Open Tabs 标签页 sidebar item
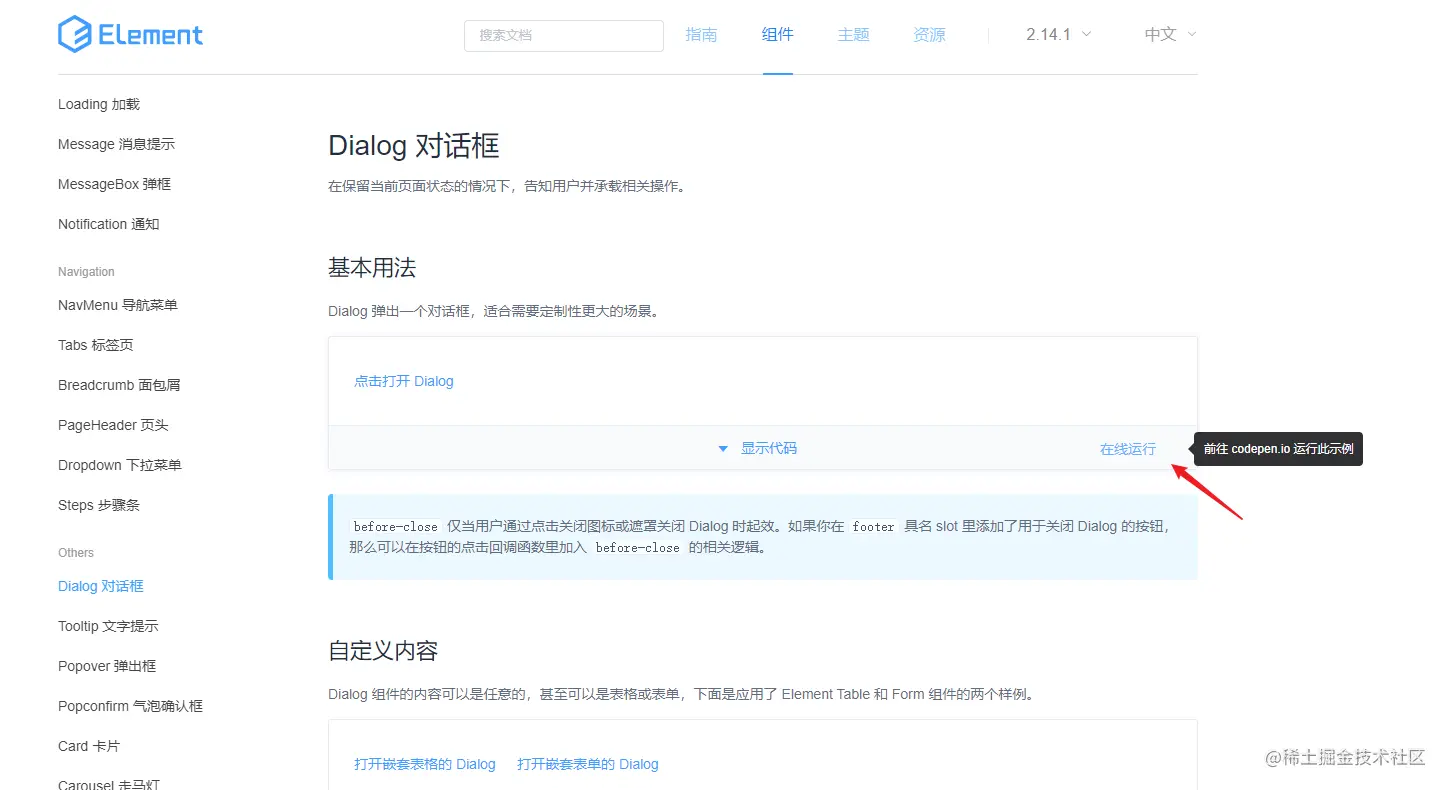The width and height of the screenshot is (1448, 790). tap(96, 345)
